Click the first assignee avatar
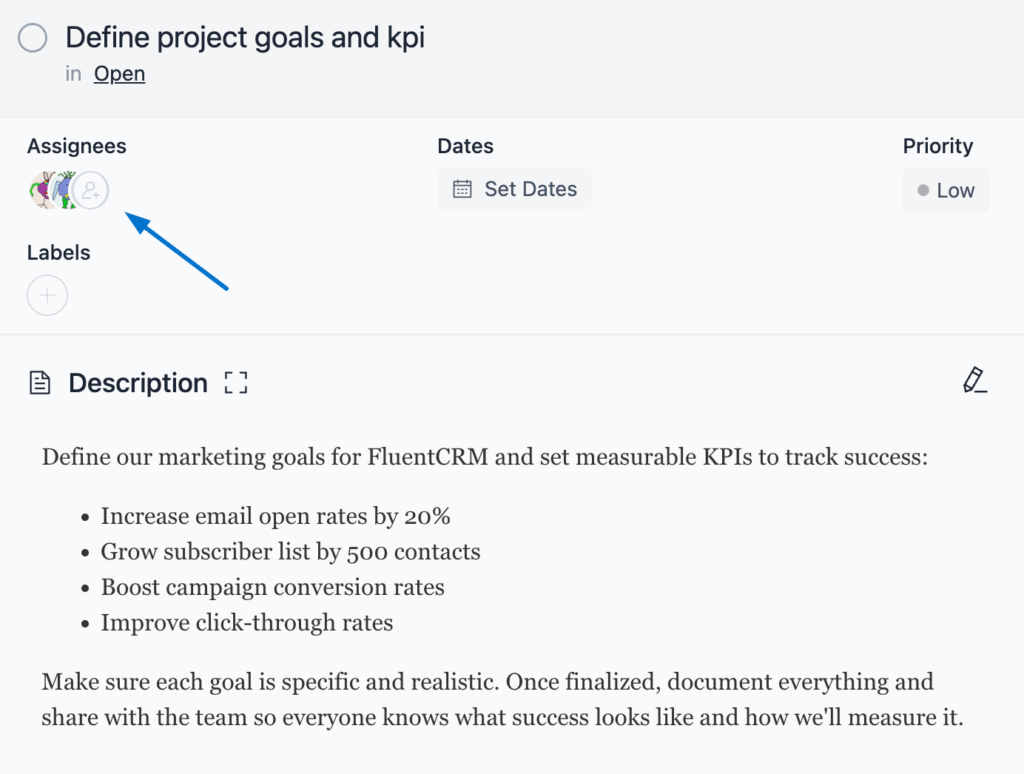The height and width of the screenshot is (774, 1024). 42,189
